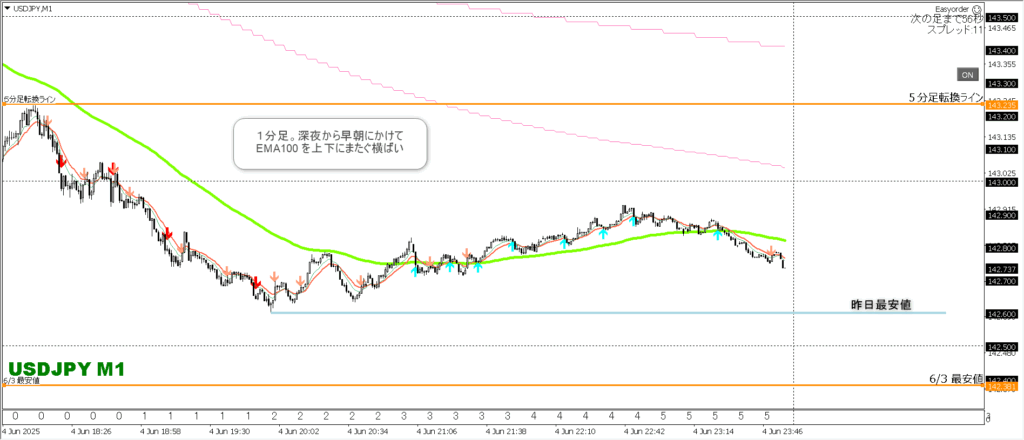Click the large green USDJPY M1 text
This screenshot has width=1024, height=440.
(x=66, y=370)
